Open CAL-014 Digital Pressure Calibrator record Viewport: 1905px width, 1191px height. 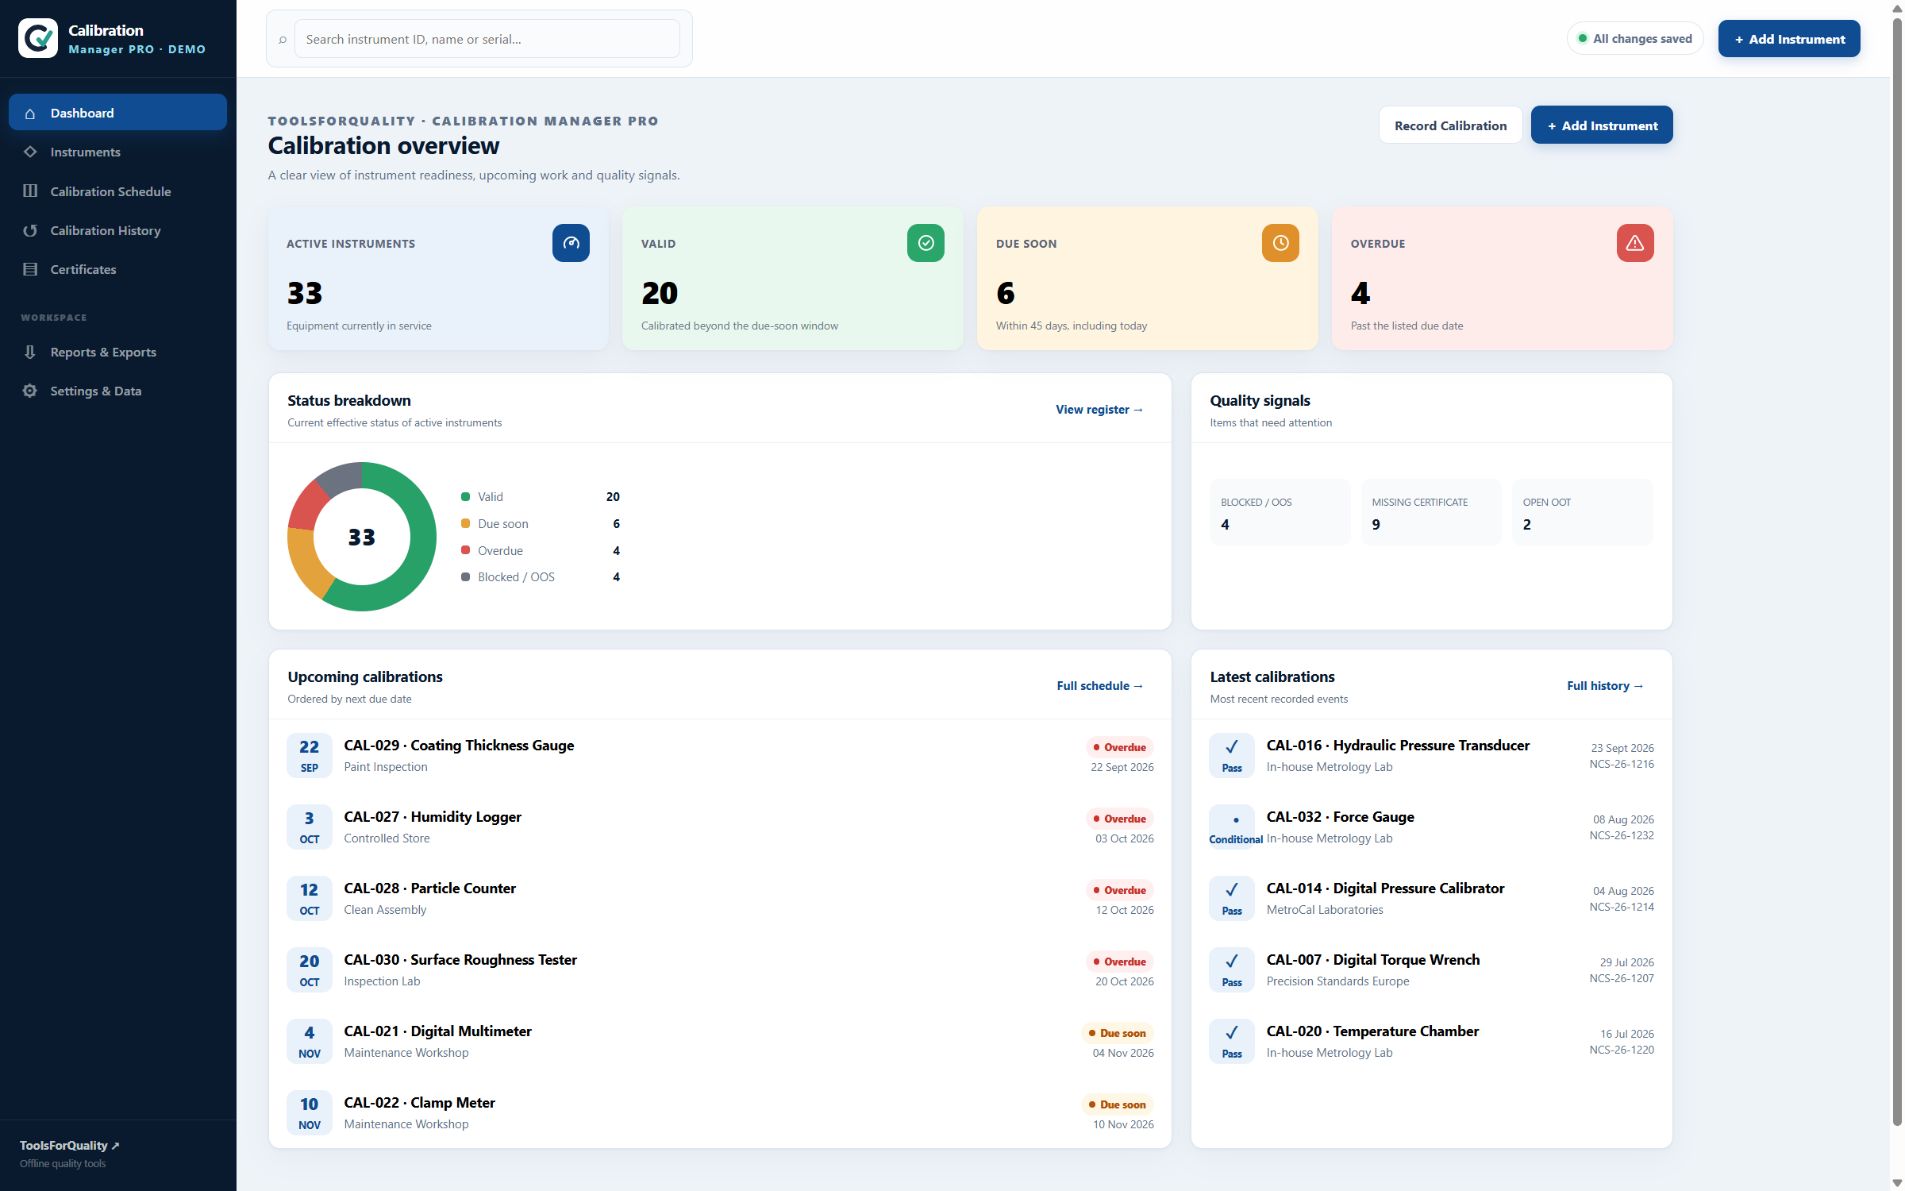tap(1431, 898)
